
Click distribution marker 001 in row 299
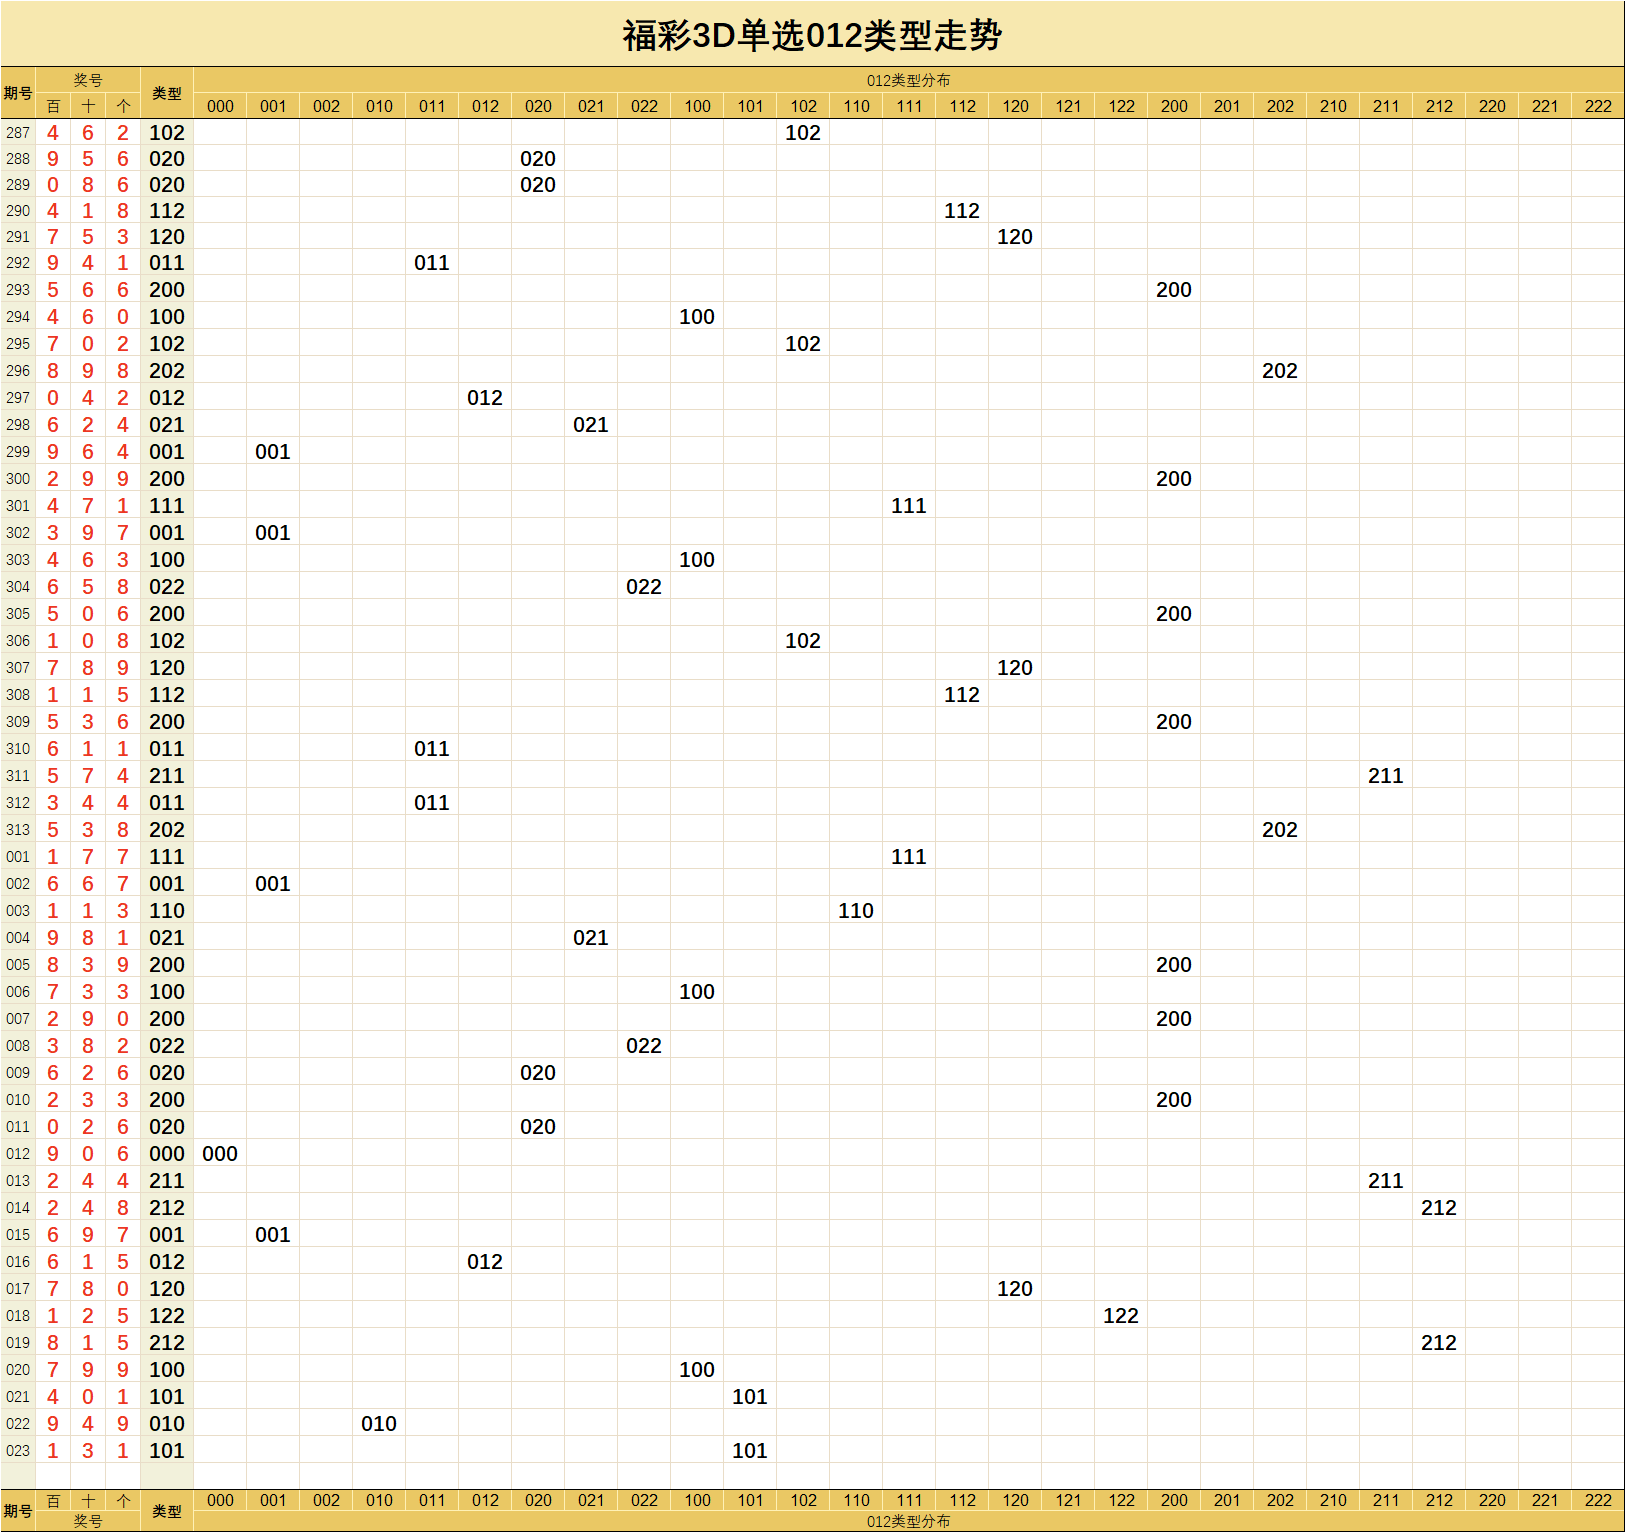click(x=273, y=451)
